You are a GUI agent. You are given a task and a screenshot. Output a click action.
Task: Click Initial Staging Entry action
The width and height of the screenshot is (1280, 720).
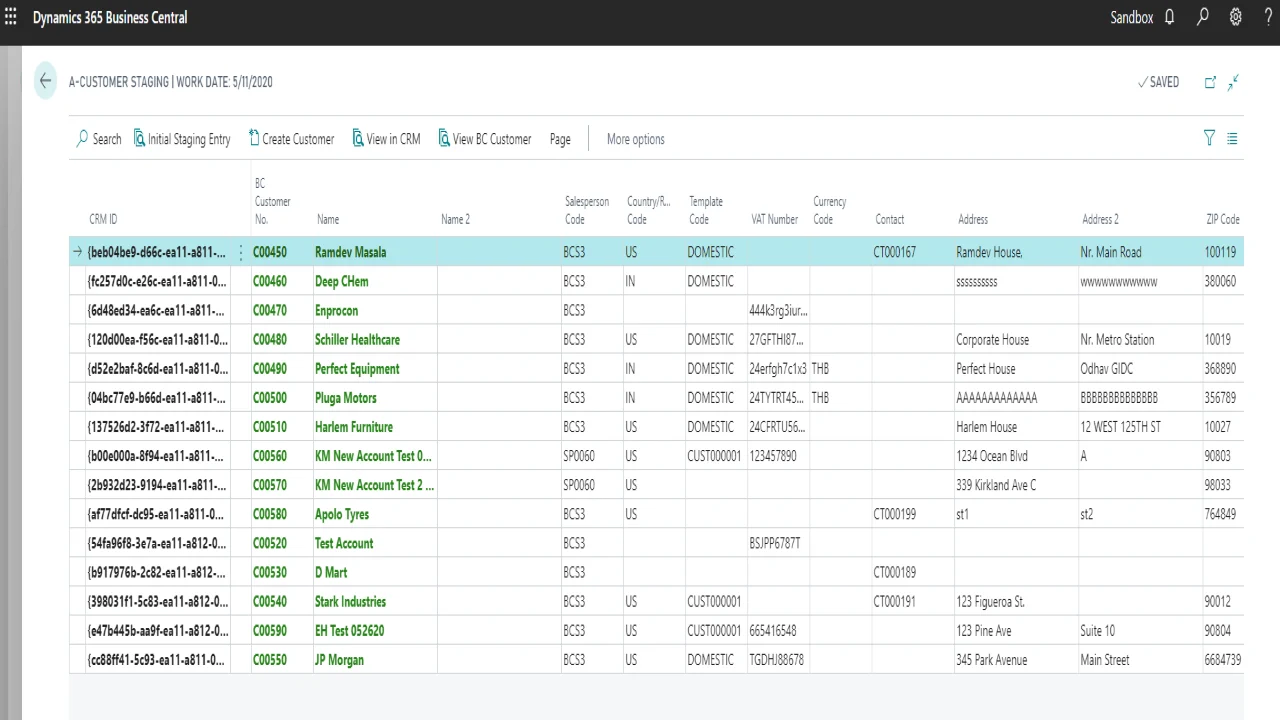tap(182, 139)
